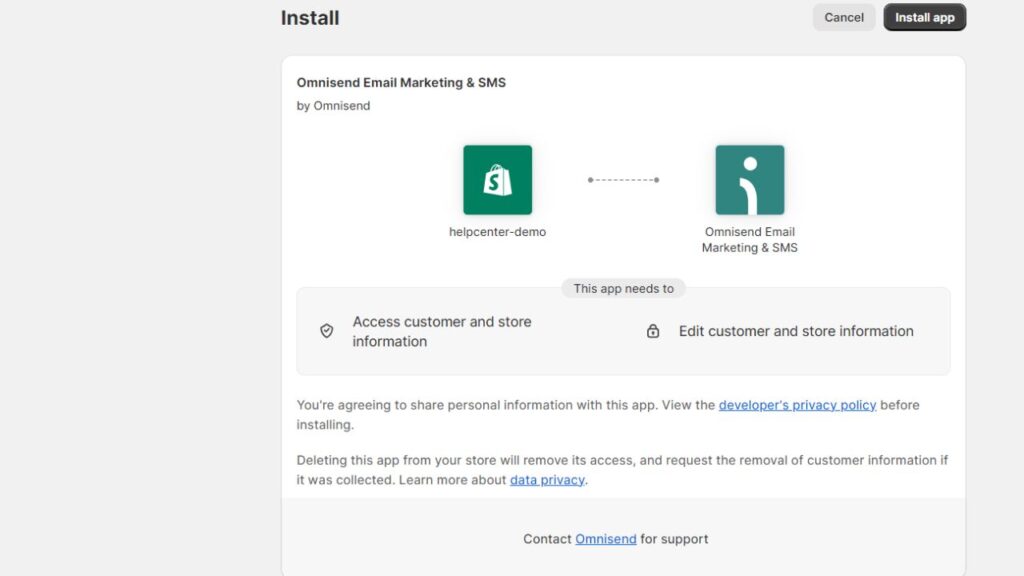This screenshot has height=576, width=1024.
Task: Click the "This app needs to" label
Action: point(624,289)
